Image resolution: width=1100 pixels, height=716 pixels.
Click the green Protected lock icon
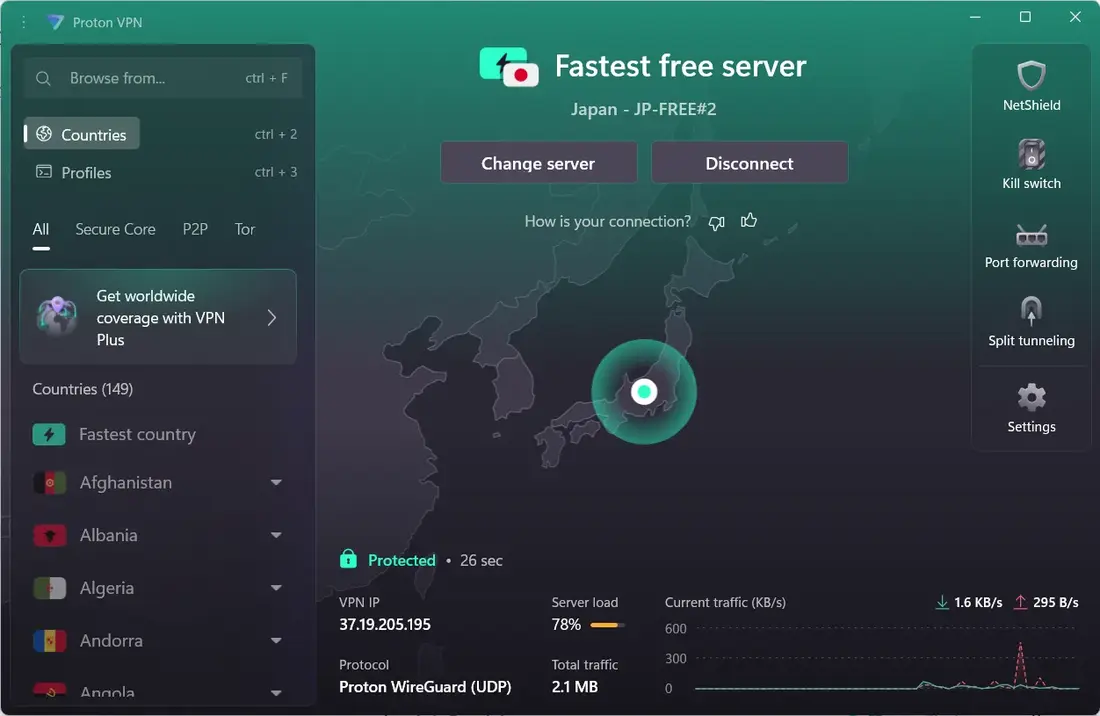click(348, 559)
